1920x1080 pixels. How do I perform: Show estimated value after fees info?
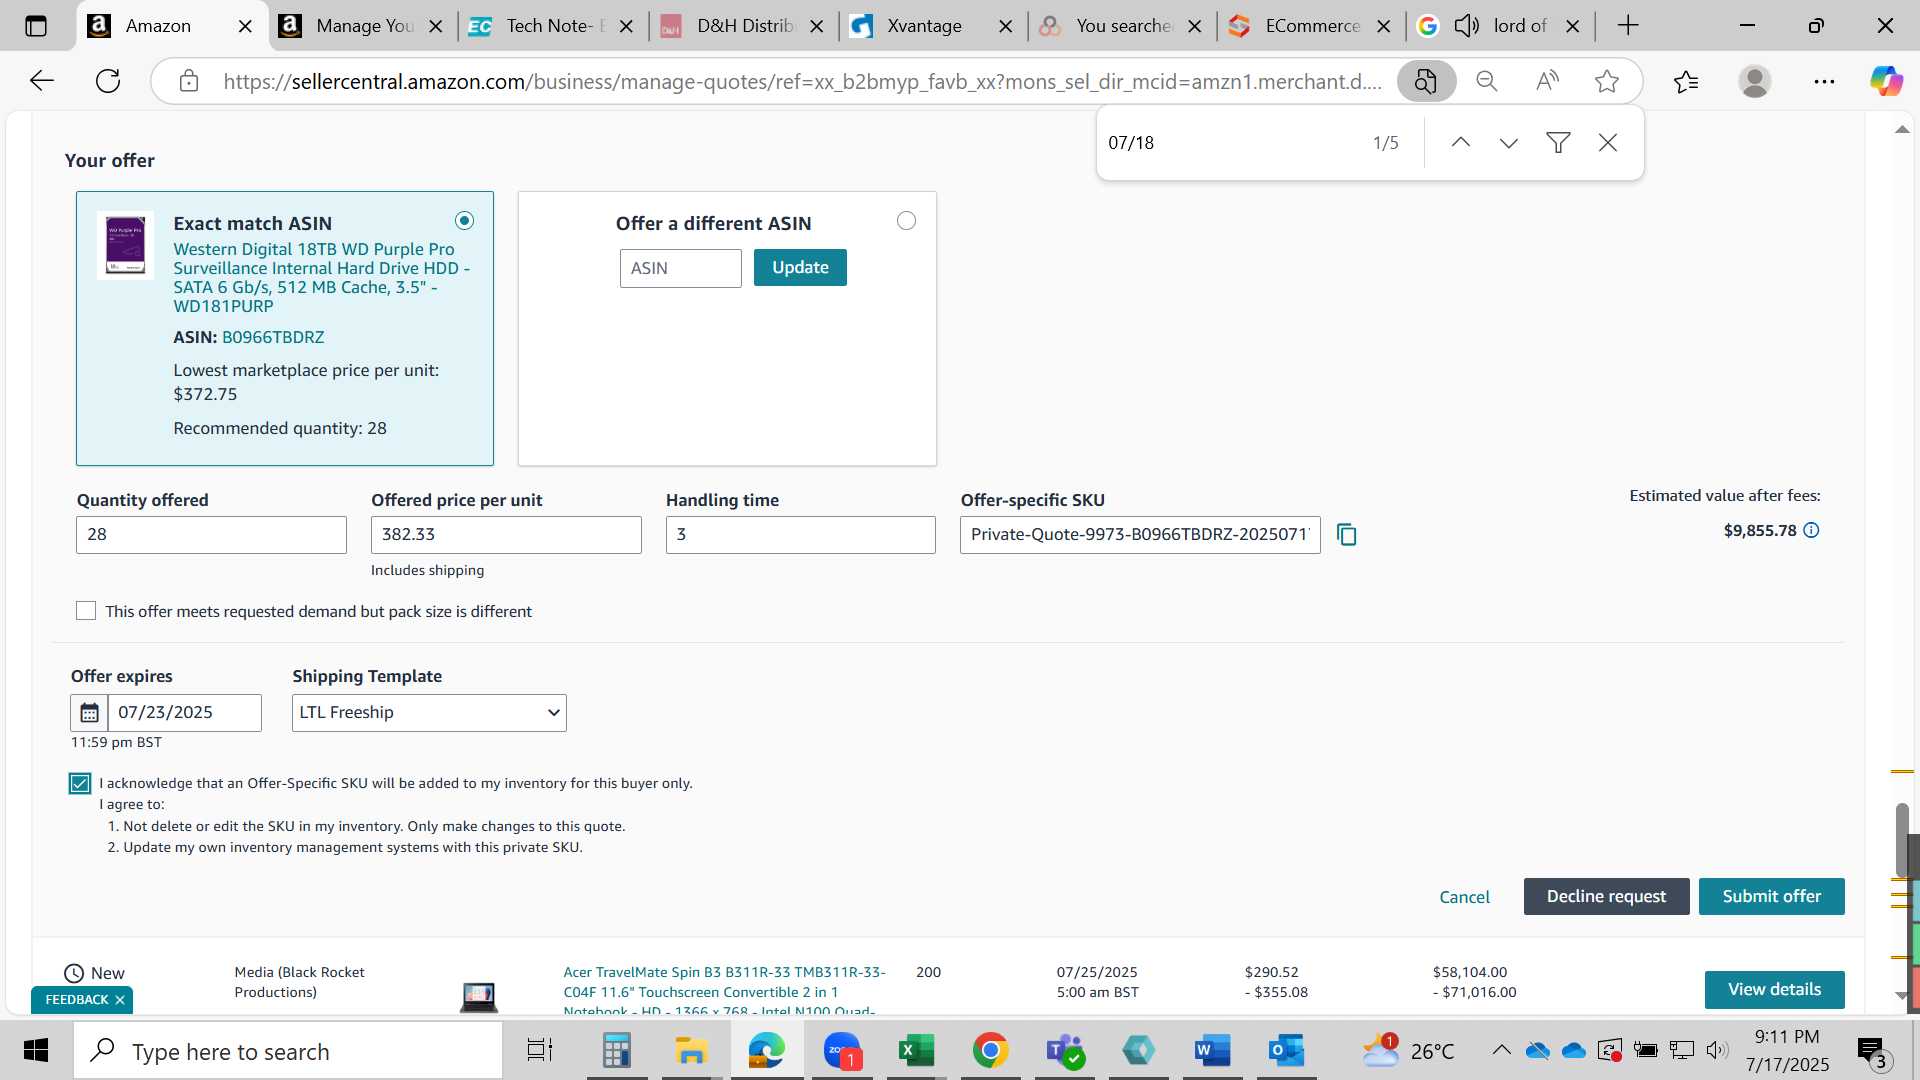click(1811, 531)
